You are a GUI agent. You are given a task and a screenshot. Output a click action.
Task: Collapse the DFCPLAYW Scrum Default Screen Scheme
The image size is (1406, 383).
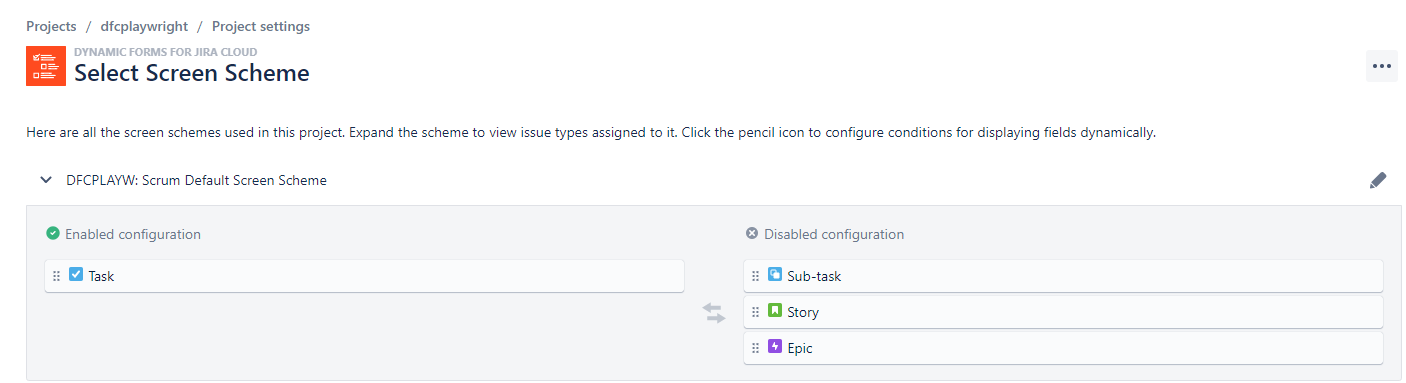pyautogui.click(x=45, y=181)
